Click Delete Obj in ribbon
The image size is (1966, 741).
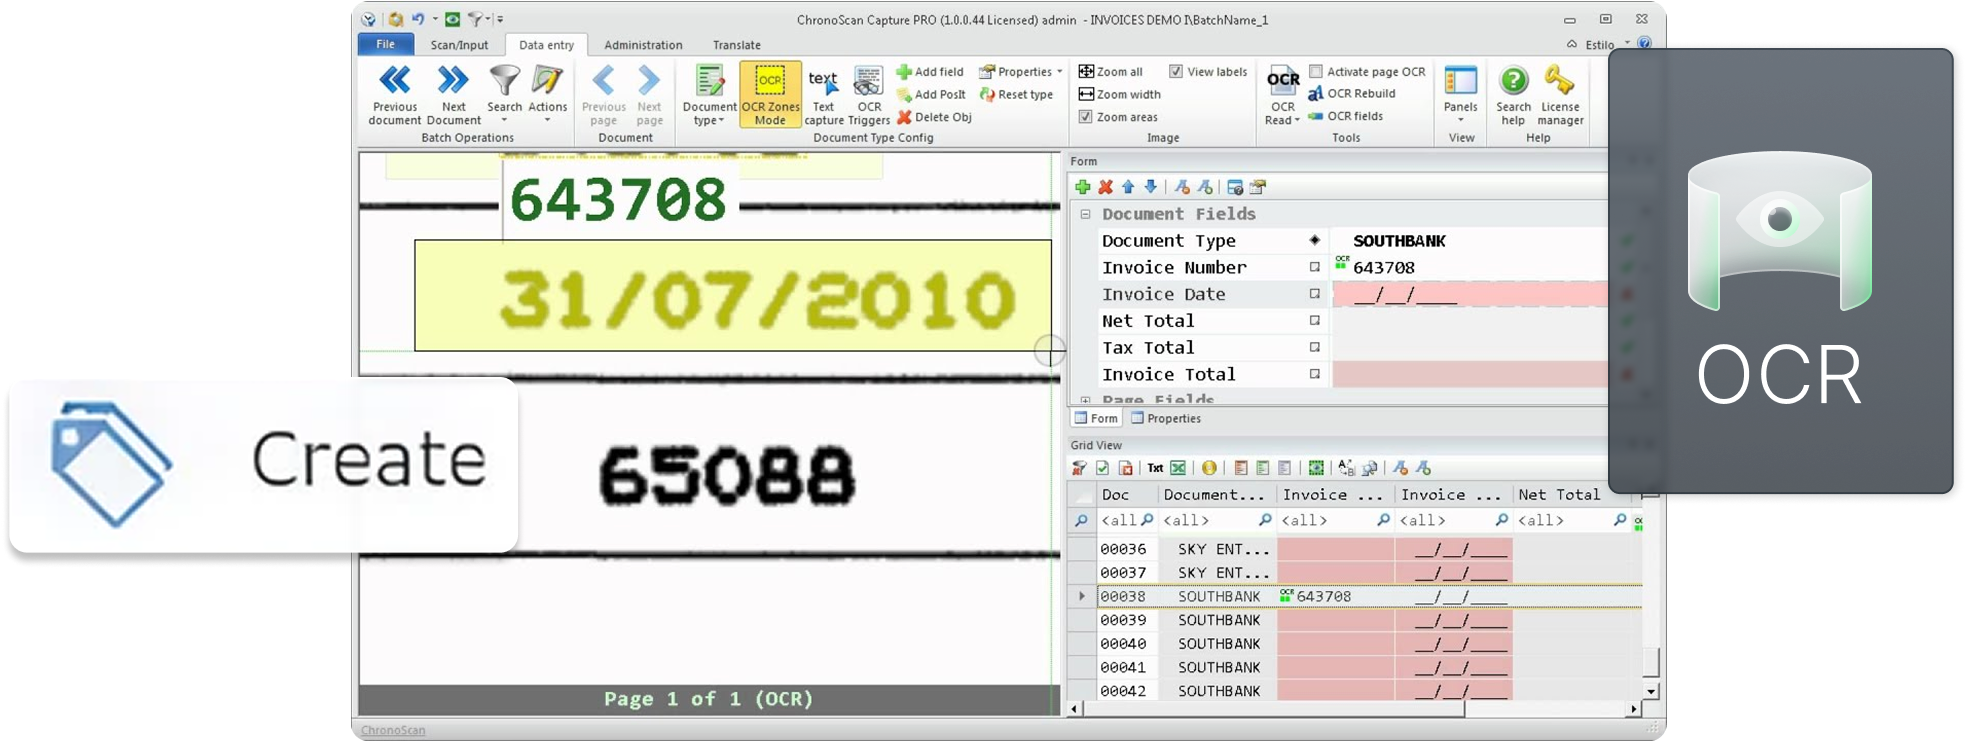click(x=934, y=117)
